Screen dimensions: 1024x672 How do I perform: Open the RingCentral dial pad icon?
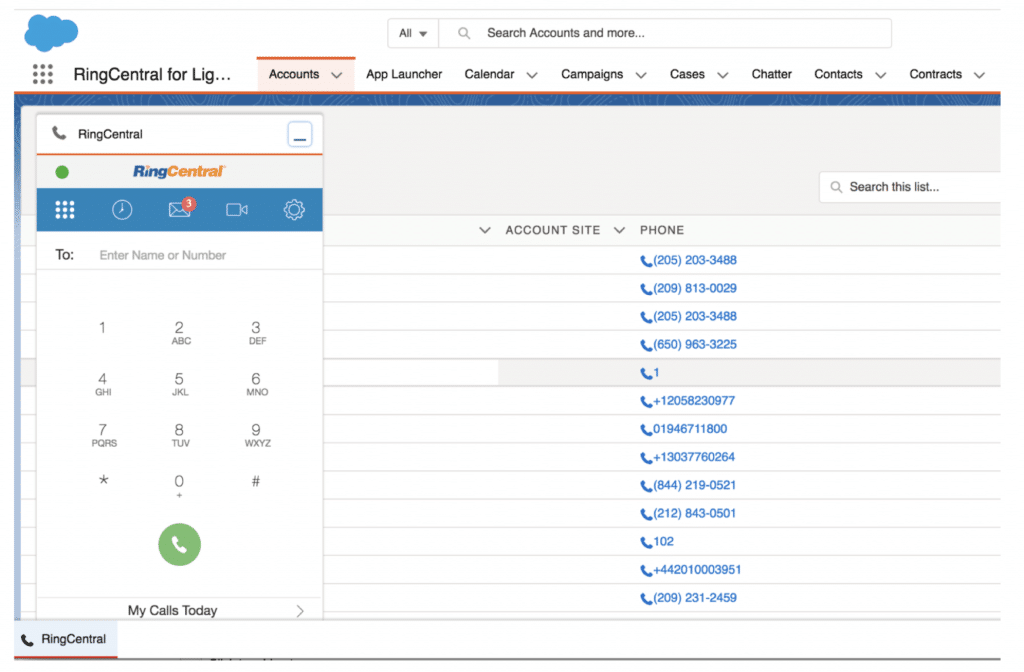click(x=65, y=210)
